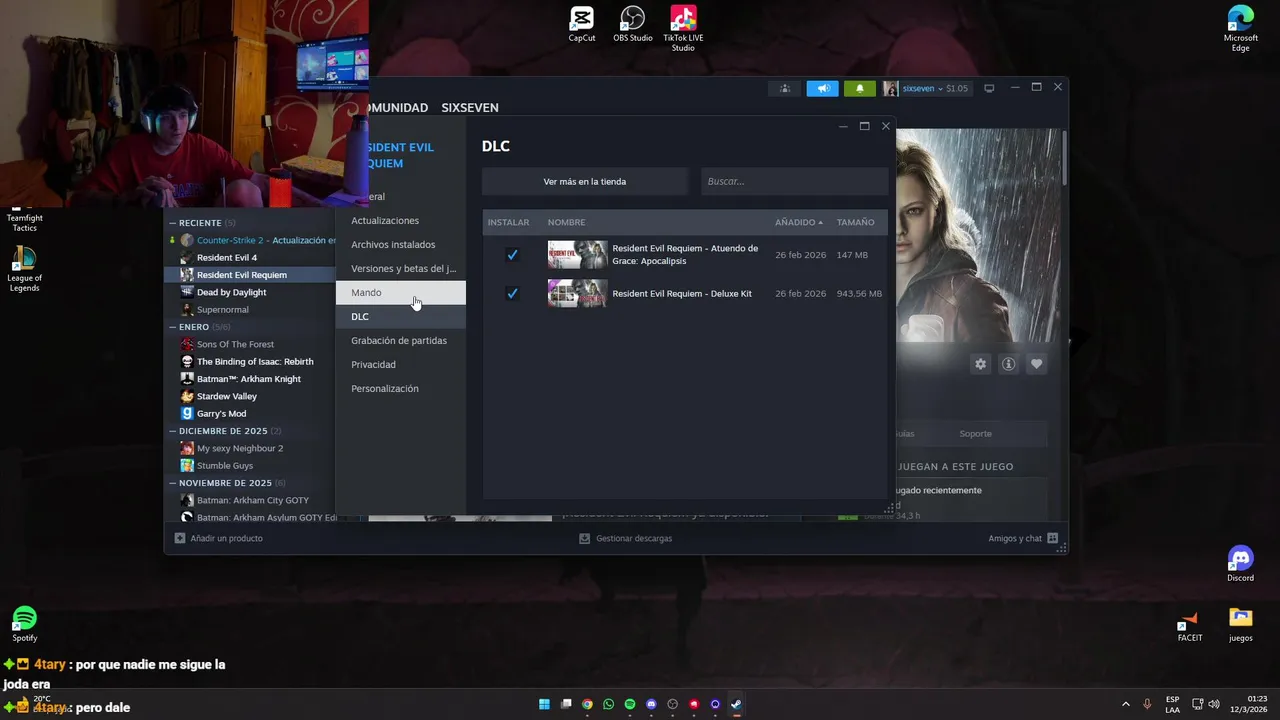The width and height of the screenshot is (1280, 720).
Task: Open Grabación de partidas properties tab
Action: [401, 340]
